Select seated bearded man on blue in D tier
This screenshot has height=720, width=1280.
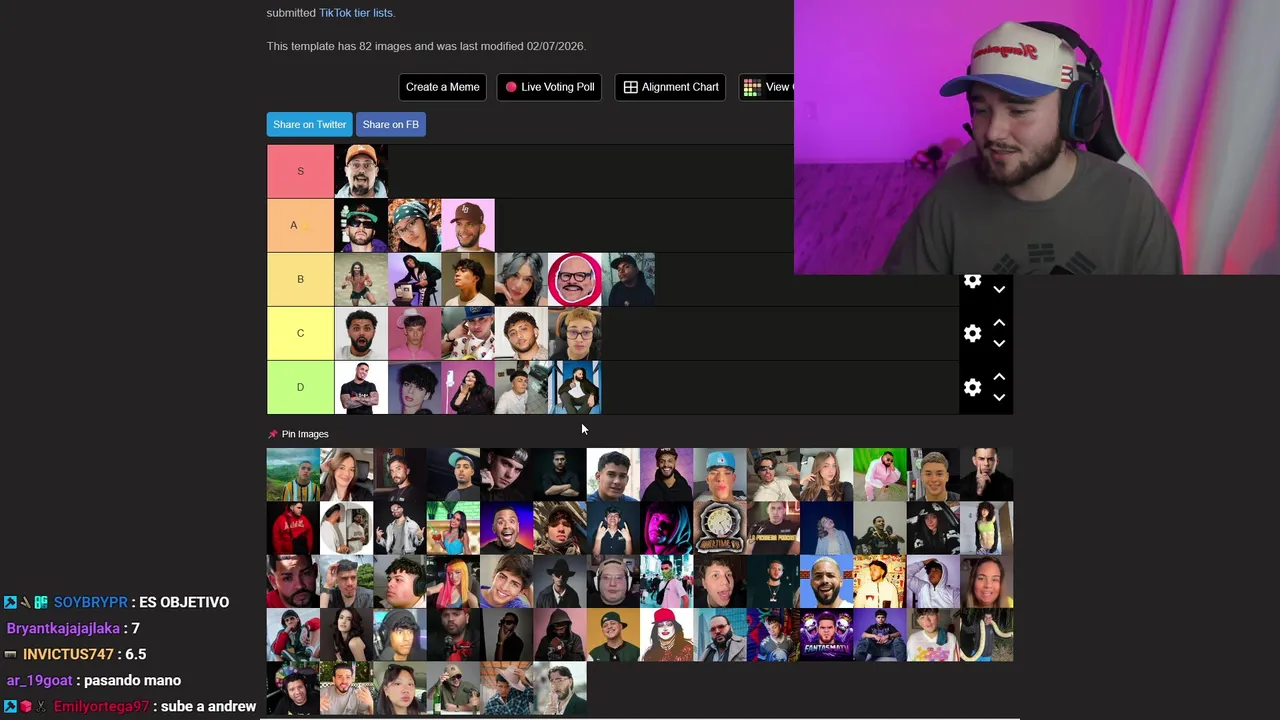[575, 387]
